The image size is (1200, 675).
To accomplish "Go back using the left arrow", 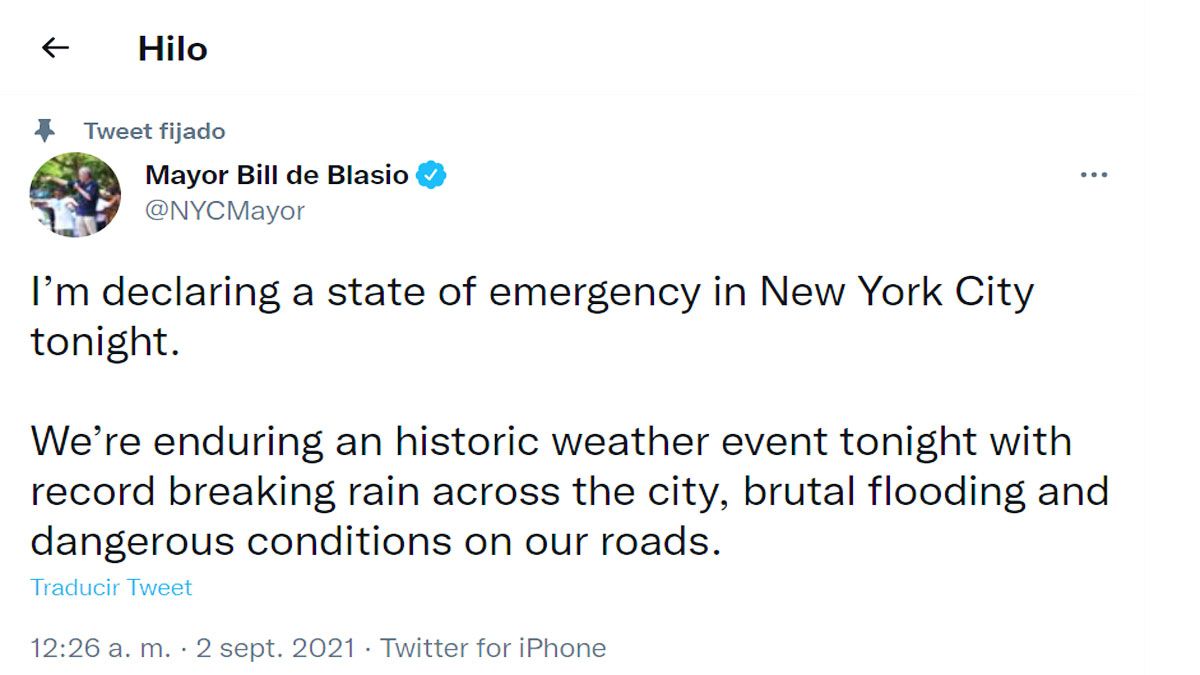I will tap(55, 48).
